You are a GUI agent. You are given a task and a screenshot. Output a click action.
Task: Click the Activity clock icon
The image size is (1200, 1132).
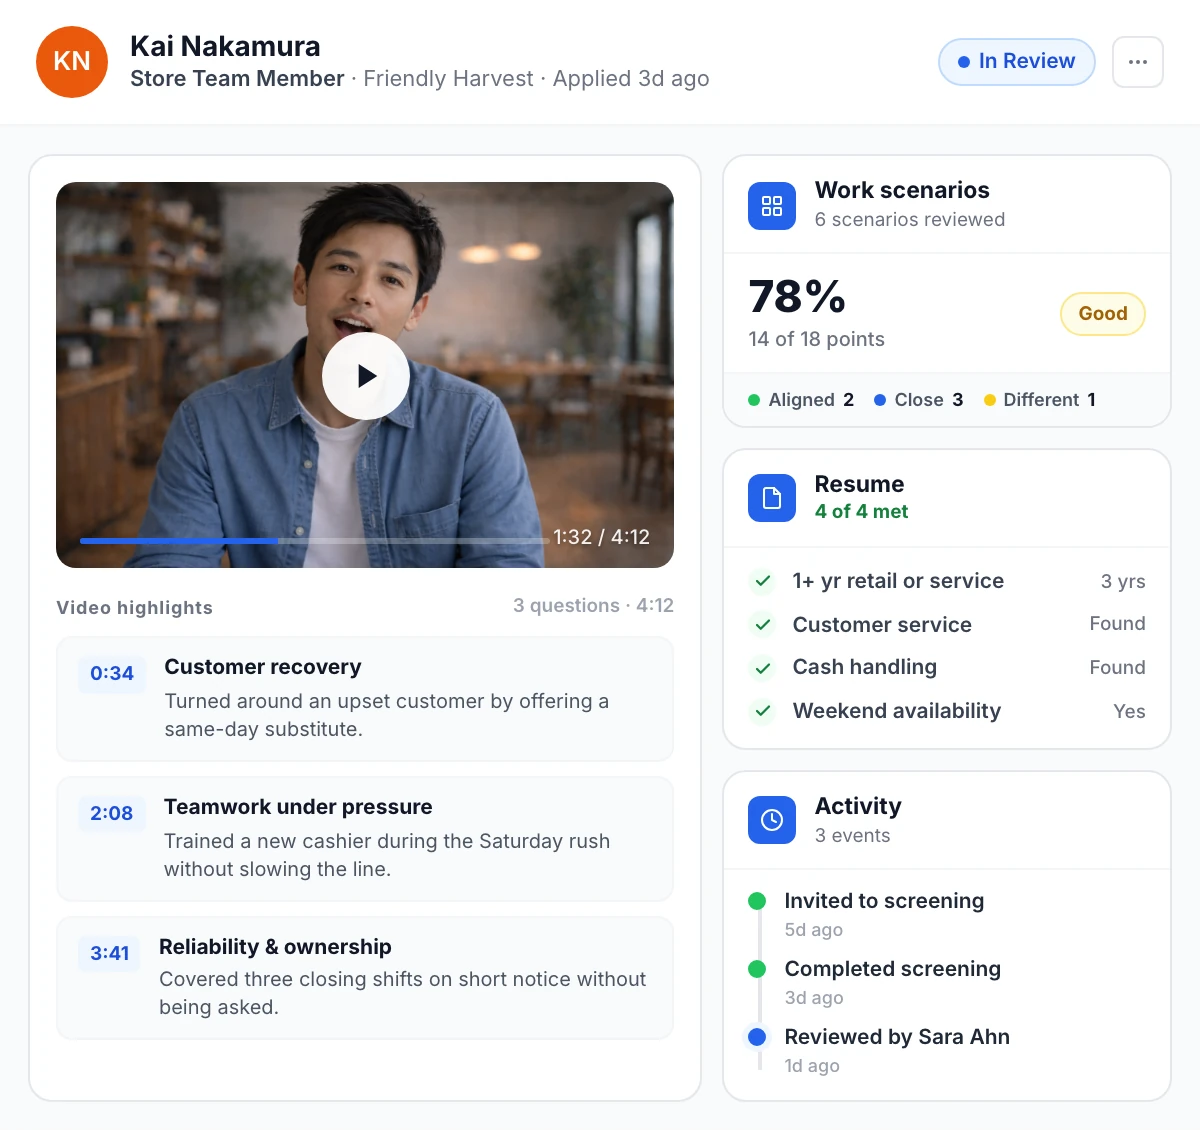pos(771,820)
